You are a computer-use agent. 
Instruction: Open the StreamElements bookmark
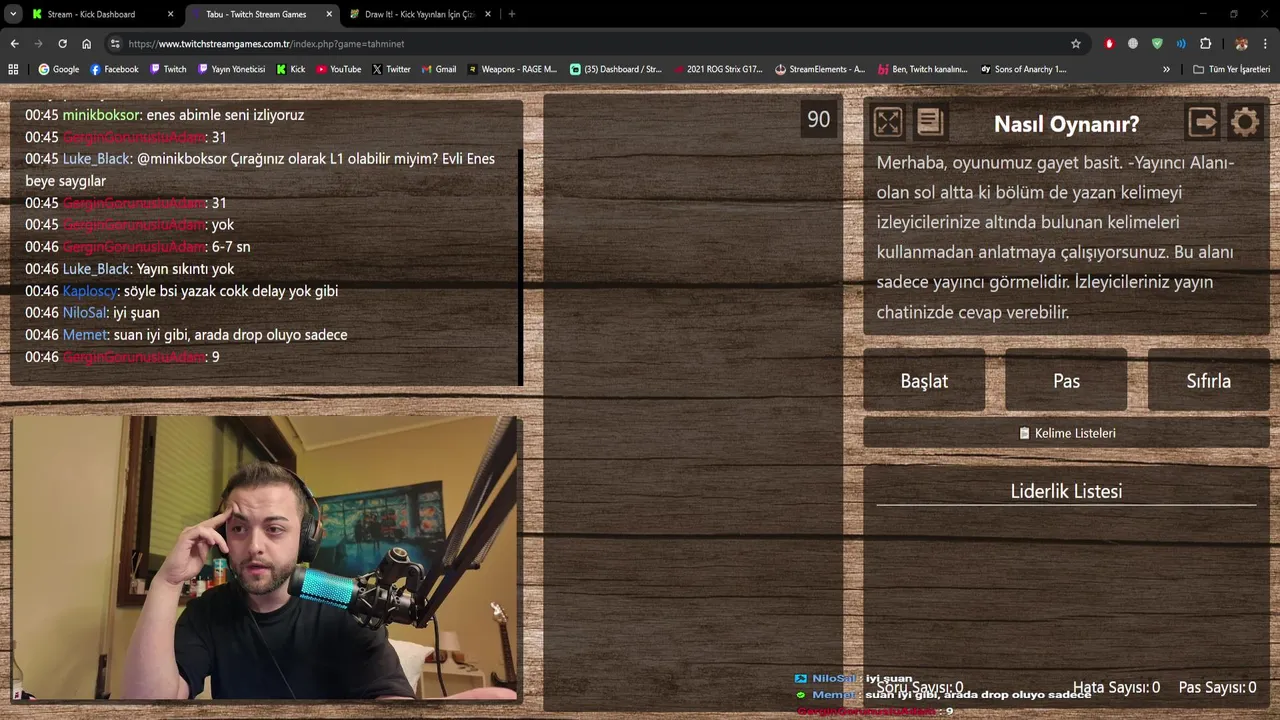point(820,69)
